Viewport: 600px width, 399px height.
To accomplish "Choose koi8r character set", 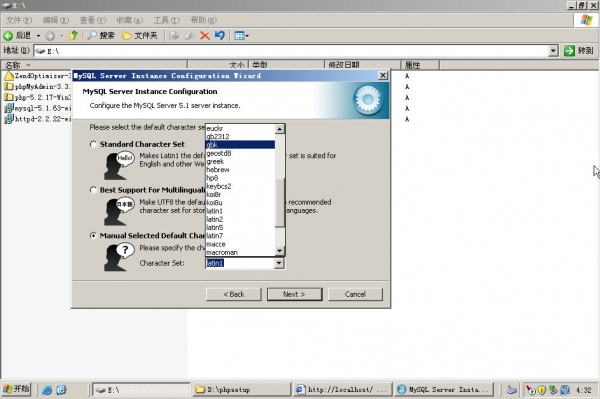I will 240,194.
